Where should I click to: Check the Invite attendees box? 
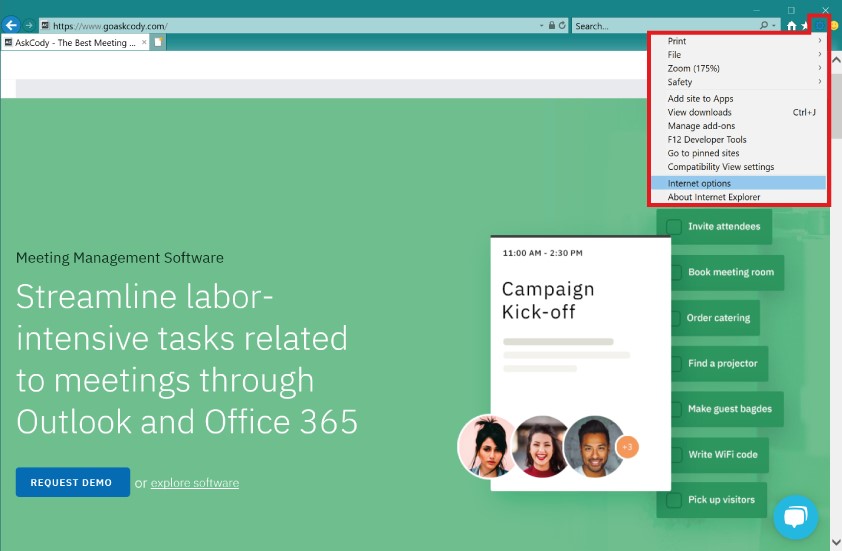tap(673, 227)
